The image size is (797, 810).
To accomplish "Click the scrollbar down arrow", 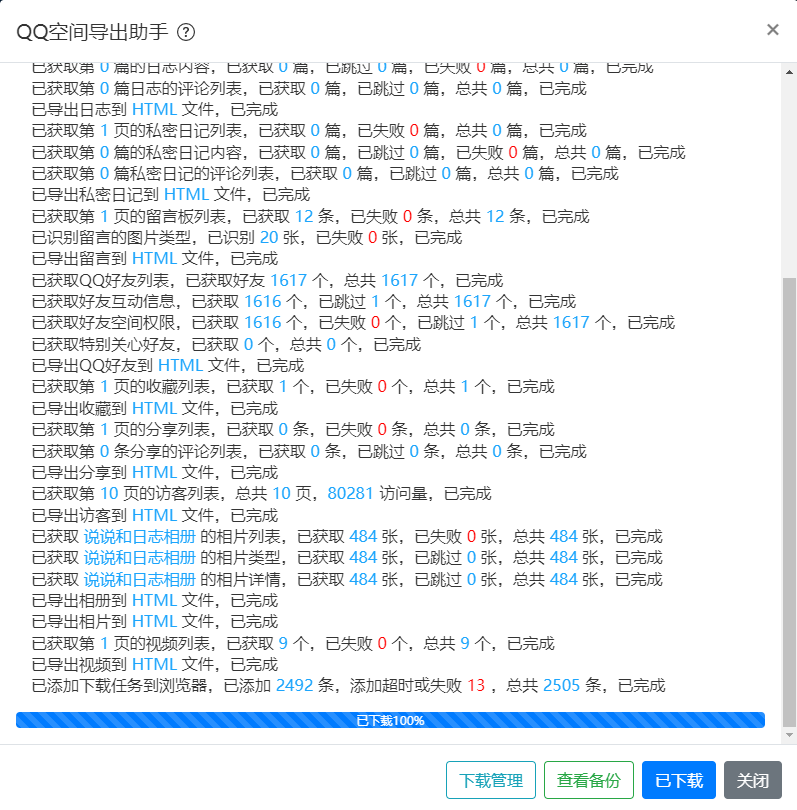I will [789, 735].
